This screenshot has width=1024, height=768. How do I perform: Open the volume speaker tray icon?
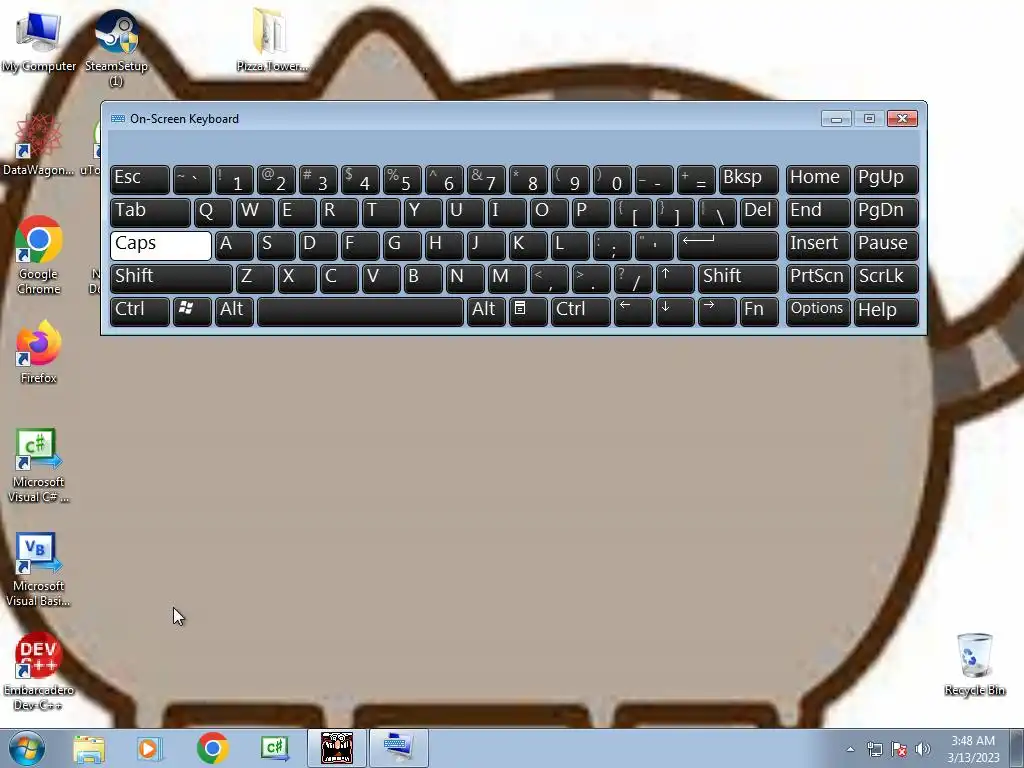923,749
